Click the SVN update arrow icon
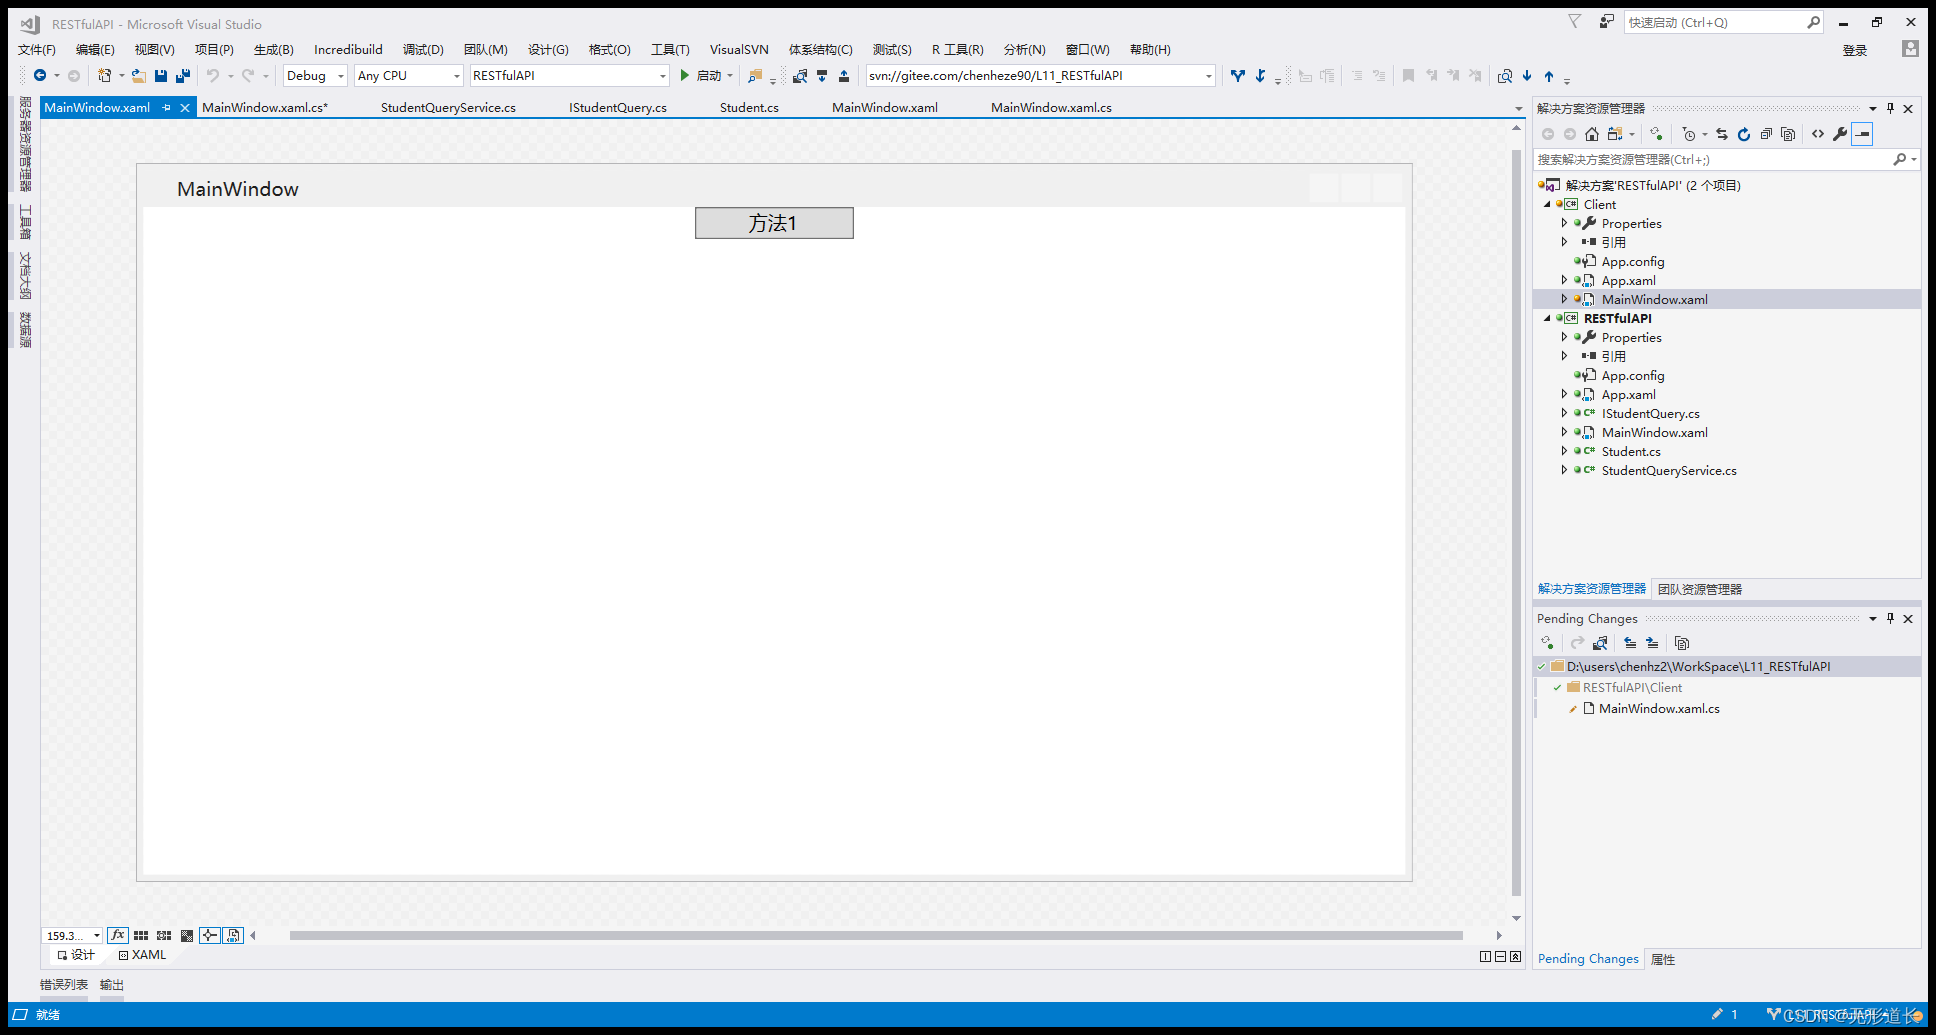 tap(822, 75)
